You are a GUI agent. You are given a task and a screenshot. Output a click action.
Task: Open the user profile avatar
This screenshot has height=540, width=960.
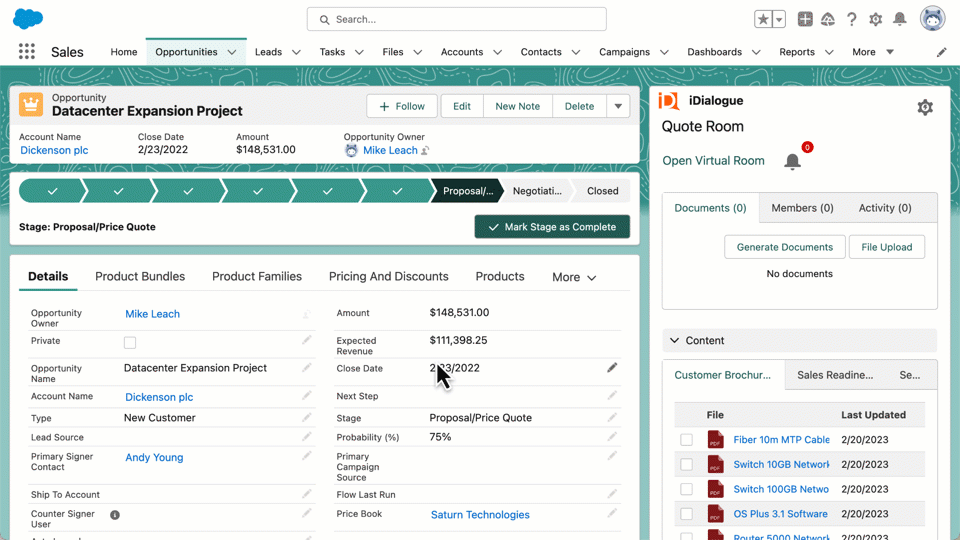[x=932, y=19]
